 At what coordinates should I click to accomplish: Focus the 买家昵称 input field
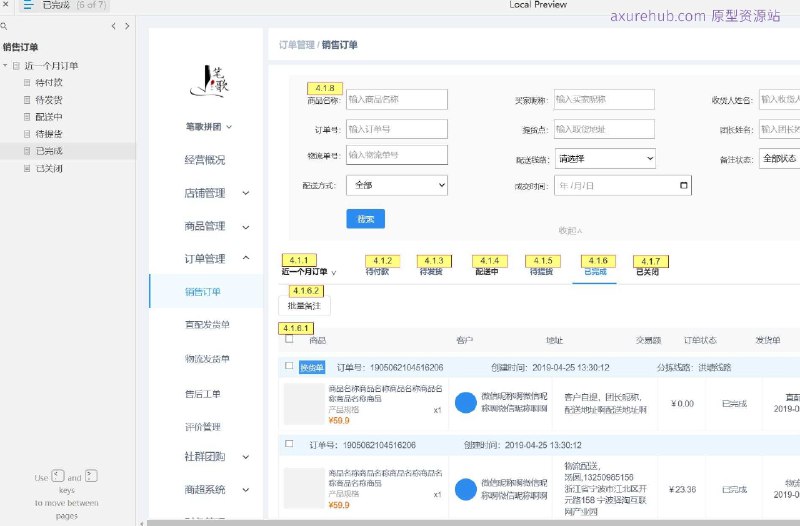[604, 99]
